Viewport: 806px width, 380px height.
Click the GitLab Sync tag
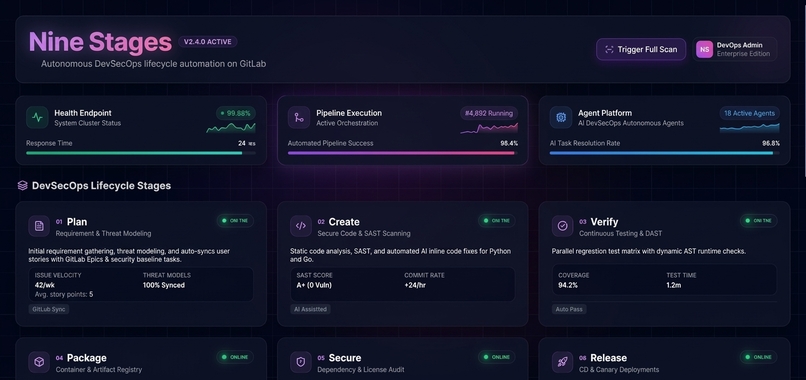(x=49, y=309)
